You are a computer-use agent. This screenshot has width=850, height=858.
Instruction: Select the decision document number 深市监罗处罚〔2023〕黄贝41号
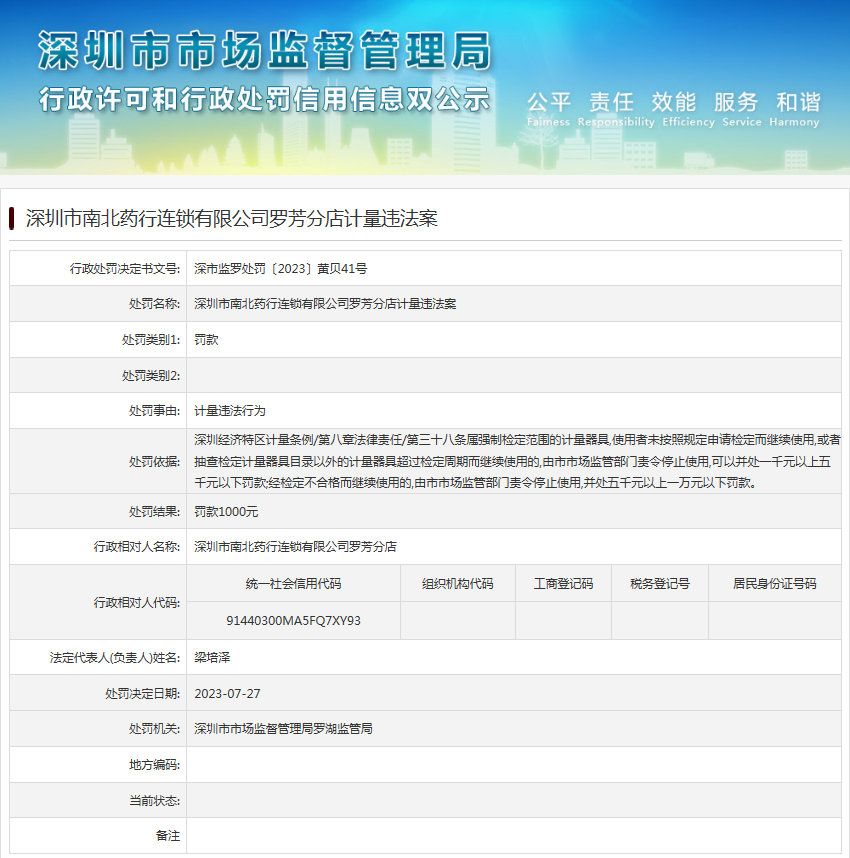coord(280,268)
